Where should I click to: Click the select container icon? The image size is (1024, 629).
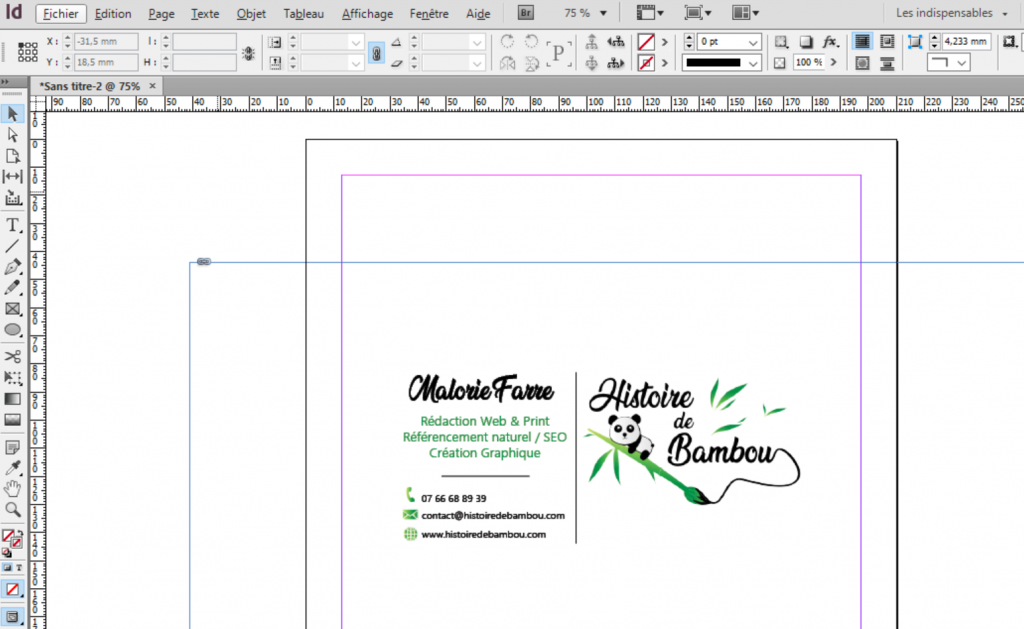pos(592,42)
